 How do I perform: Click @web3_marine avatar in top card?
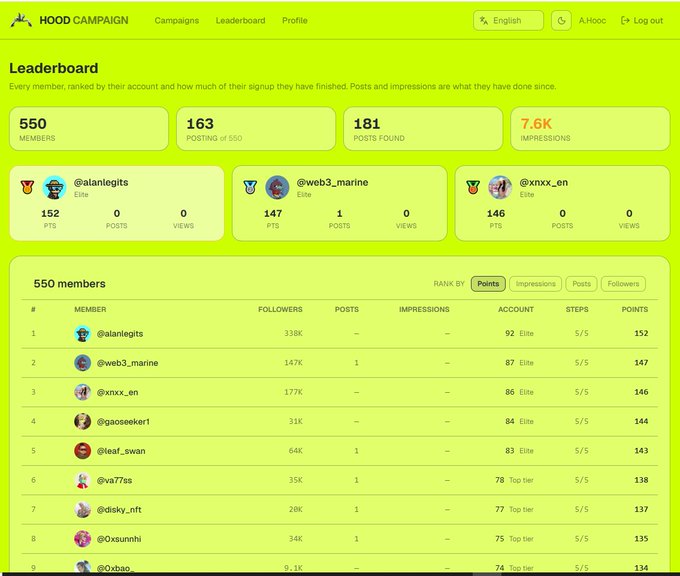(x=277, y=187)
